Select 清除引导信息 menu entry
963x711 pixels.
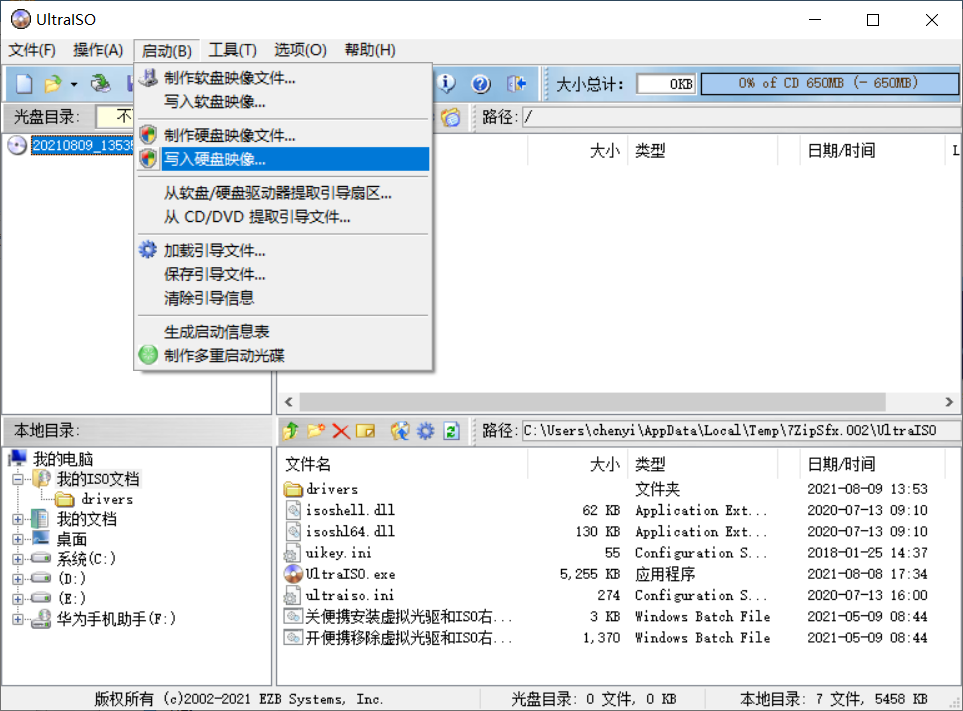[x=283, y=298]
